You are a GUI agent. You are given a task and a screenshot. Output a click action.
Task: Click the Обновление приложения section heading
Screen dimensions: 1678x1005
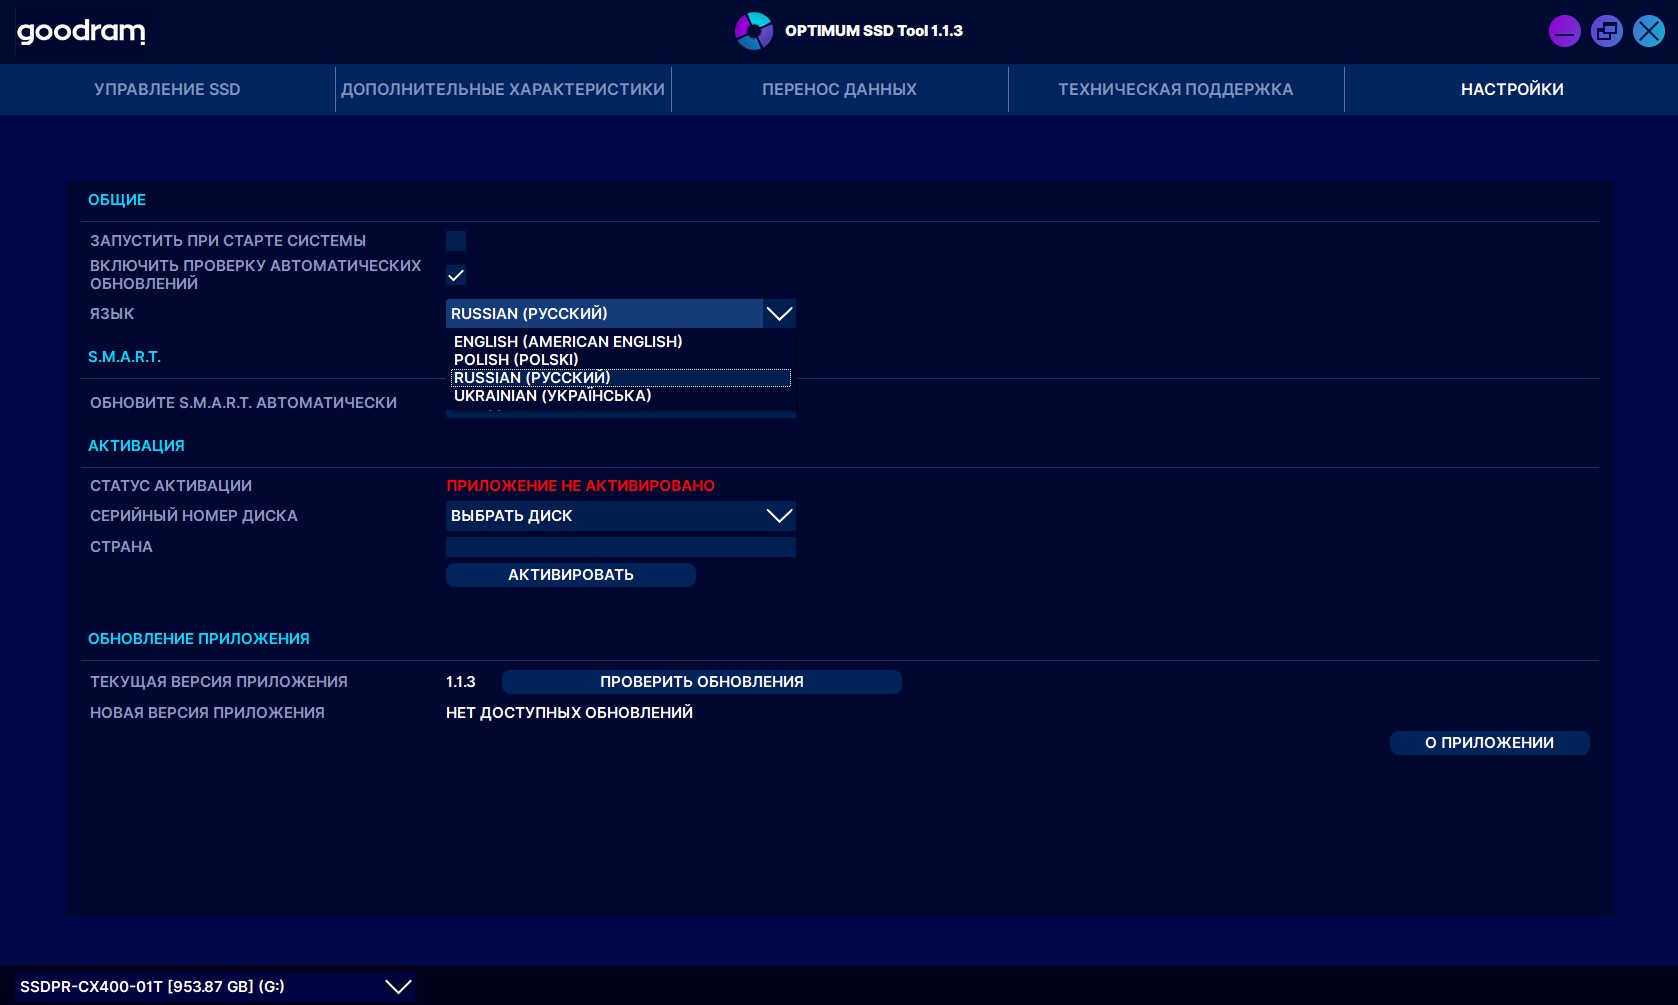coord(199,639)
